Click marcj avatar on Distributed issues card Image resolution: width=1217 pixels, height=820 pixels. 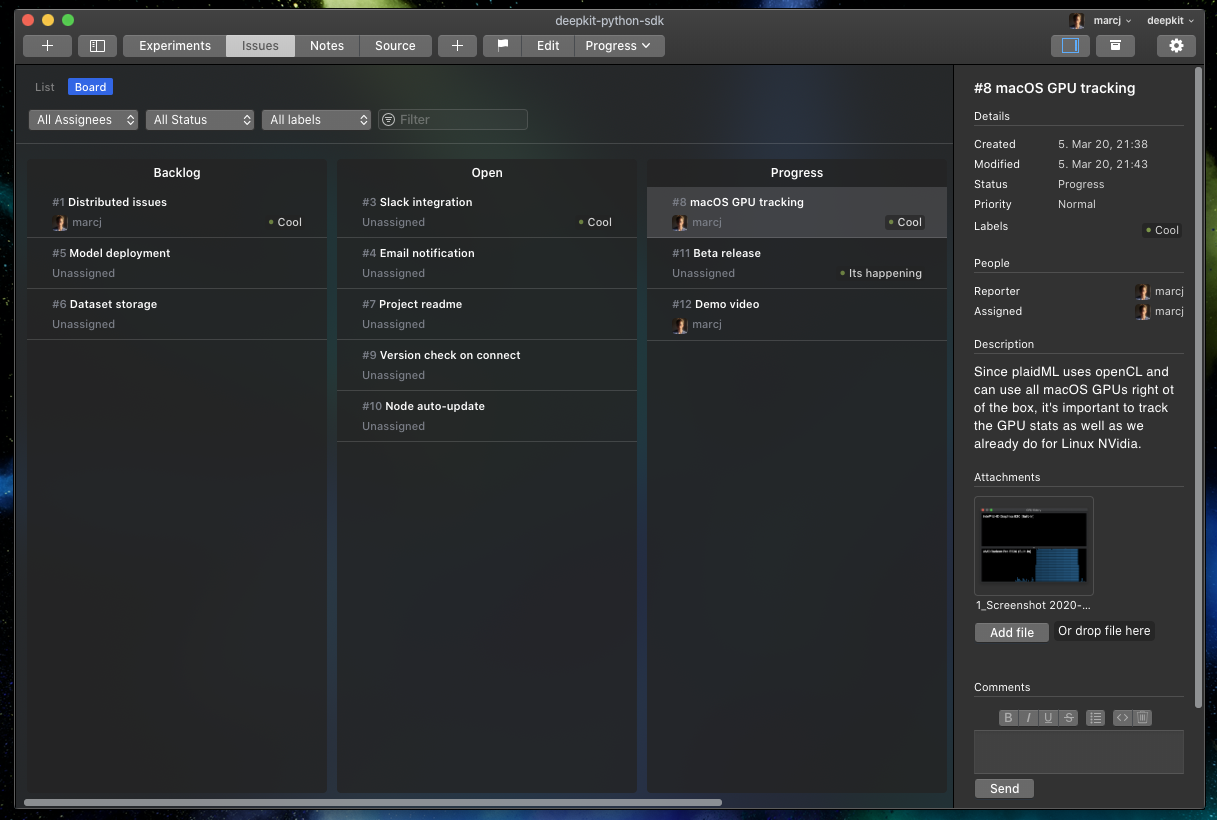tap(60, 223)
